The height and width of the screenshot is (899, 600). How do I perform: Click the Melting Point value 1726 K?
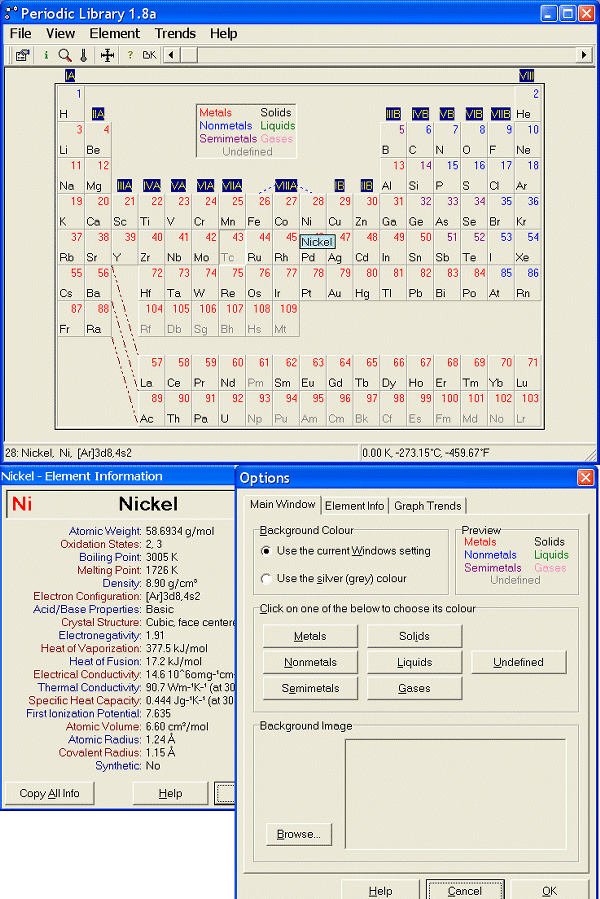pos(162,570)
